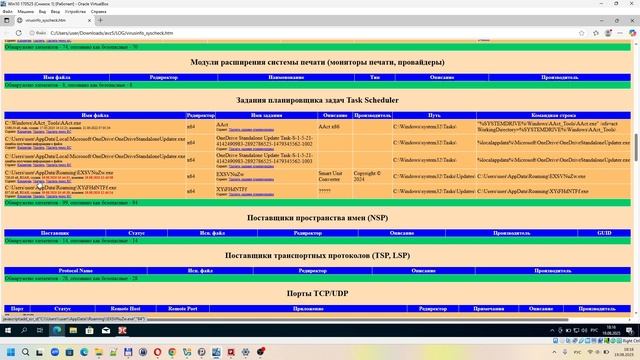Click the Edge icon on guest taskbar
Image resolution: width=640 pixels, height=360 pixels.
point(57,330)
